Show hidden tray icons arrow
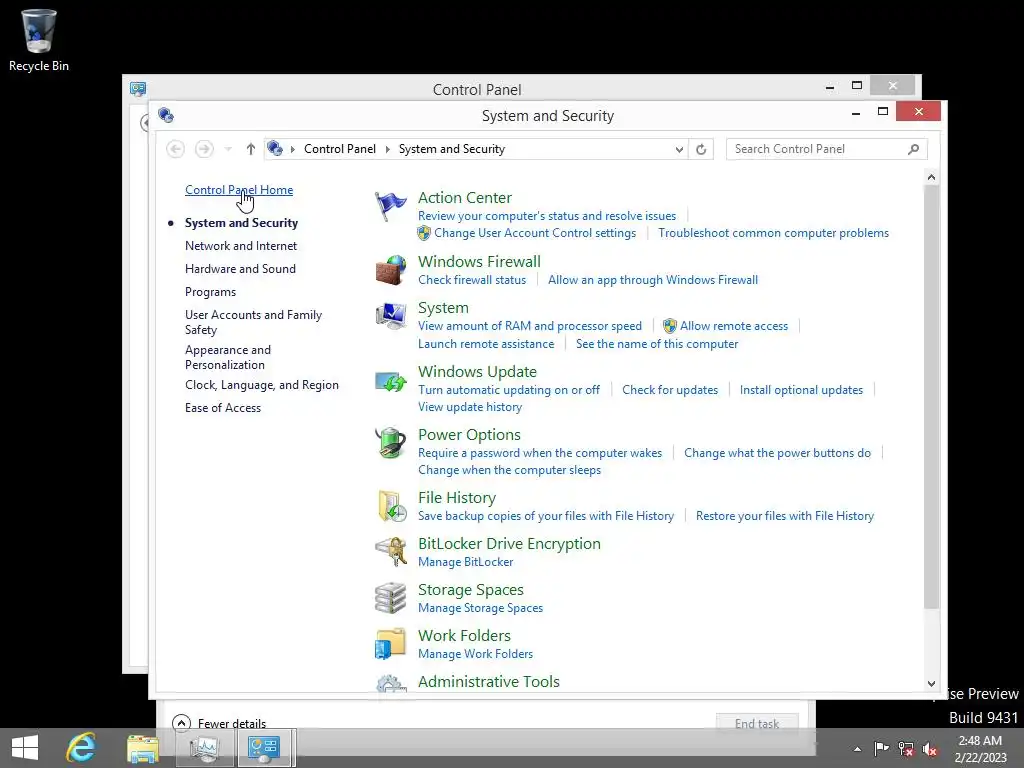The height and width of the screenshot is (768, 1024). pyautogui.click(x=857, y=749)
